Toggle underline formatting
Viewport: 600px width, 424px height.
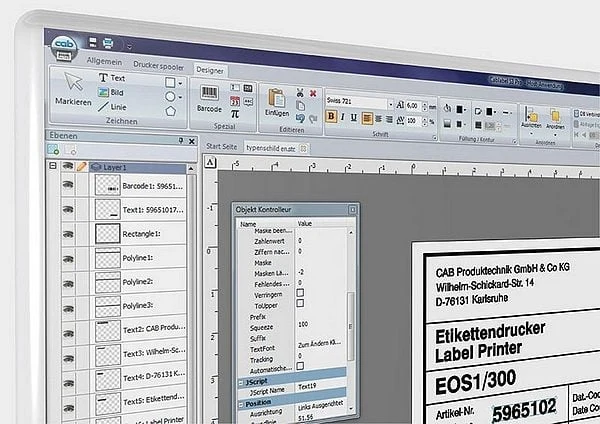pos(354,118)
